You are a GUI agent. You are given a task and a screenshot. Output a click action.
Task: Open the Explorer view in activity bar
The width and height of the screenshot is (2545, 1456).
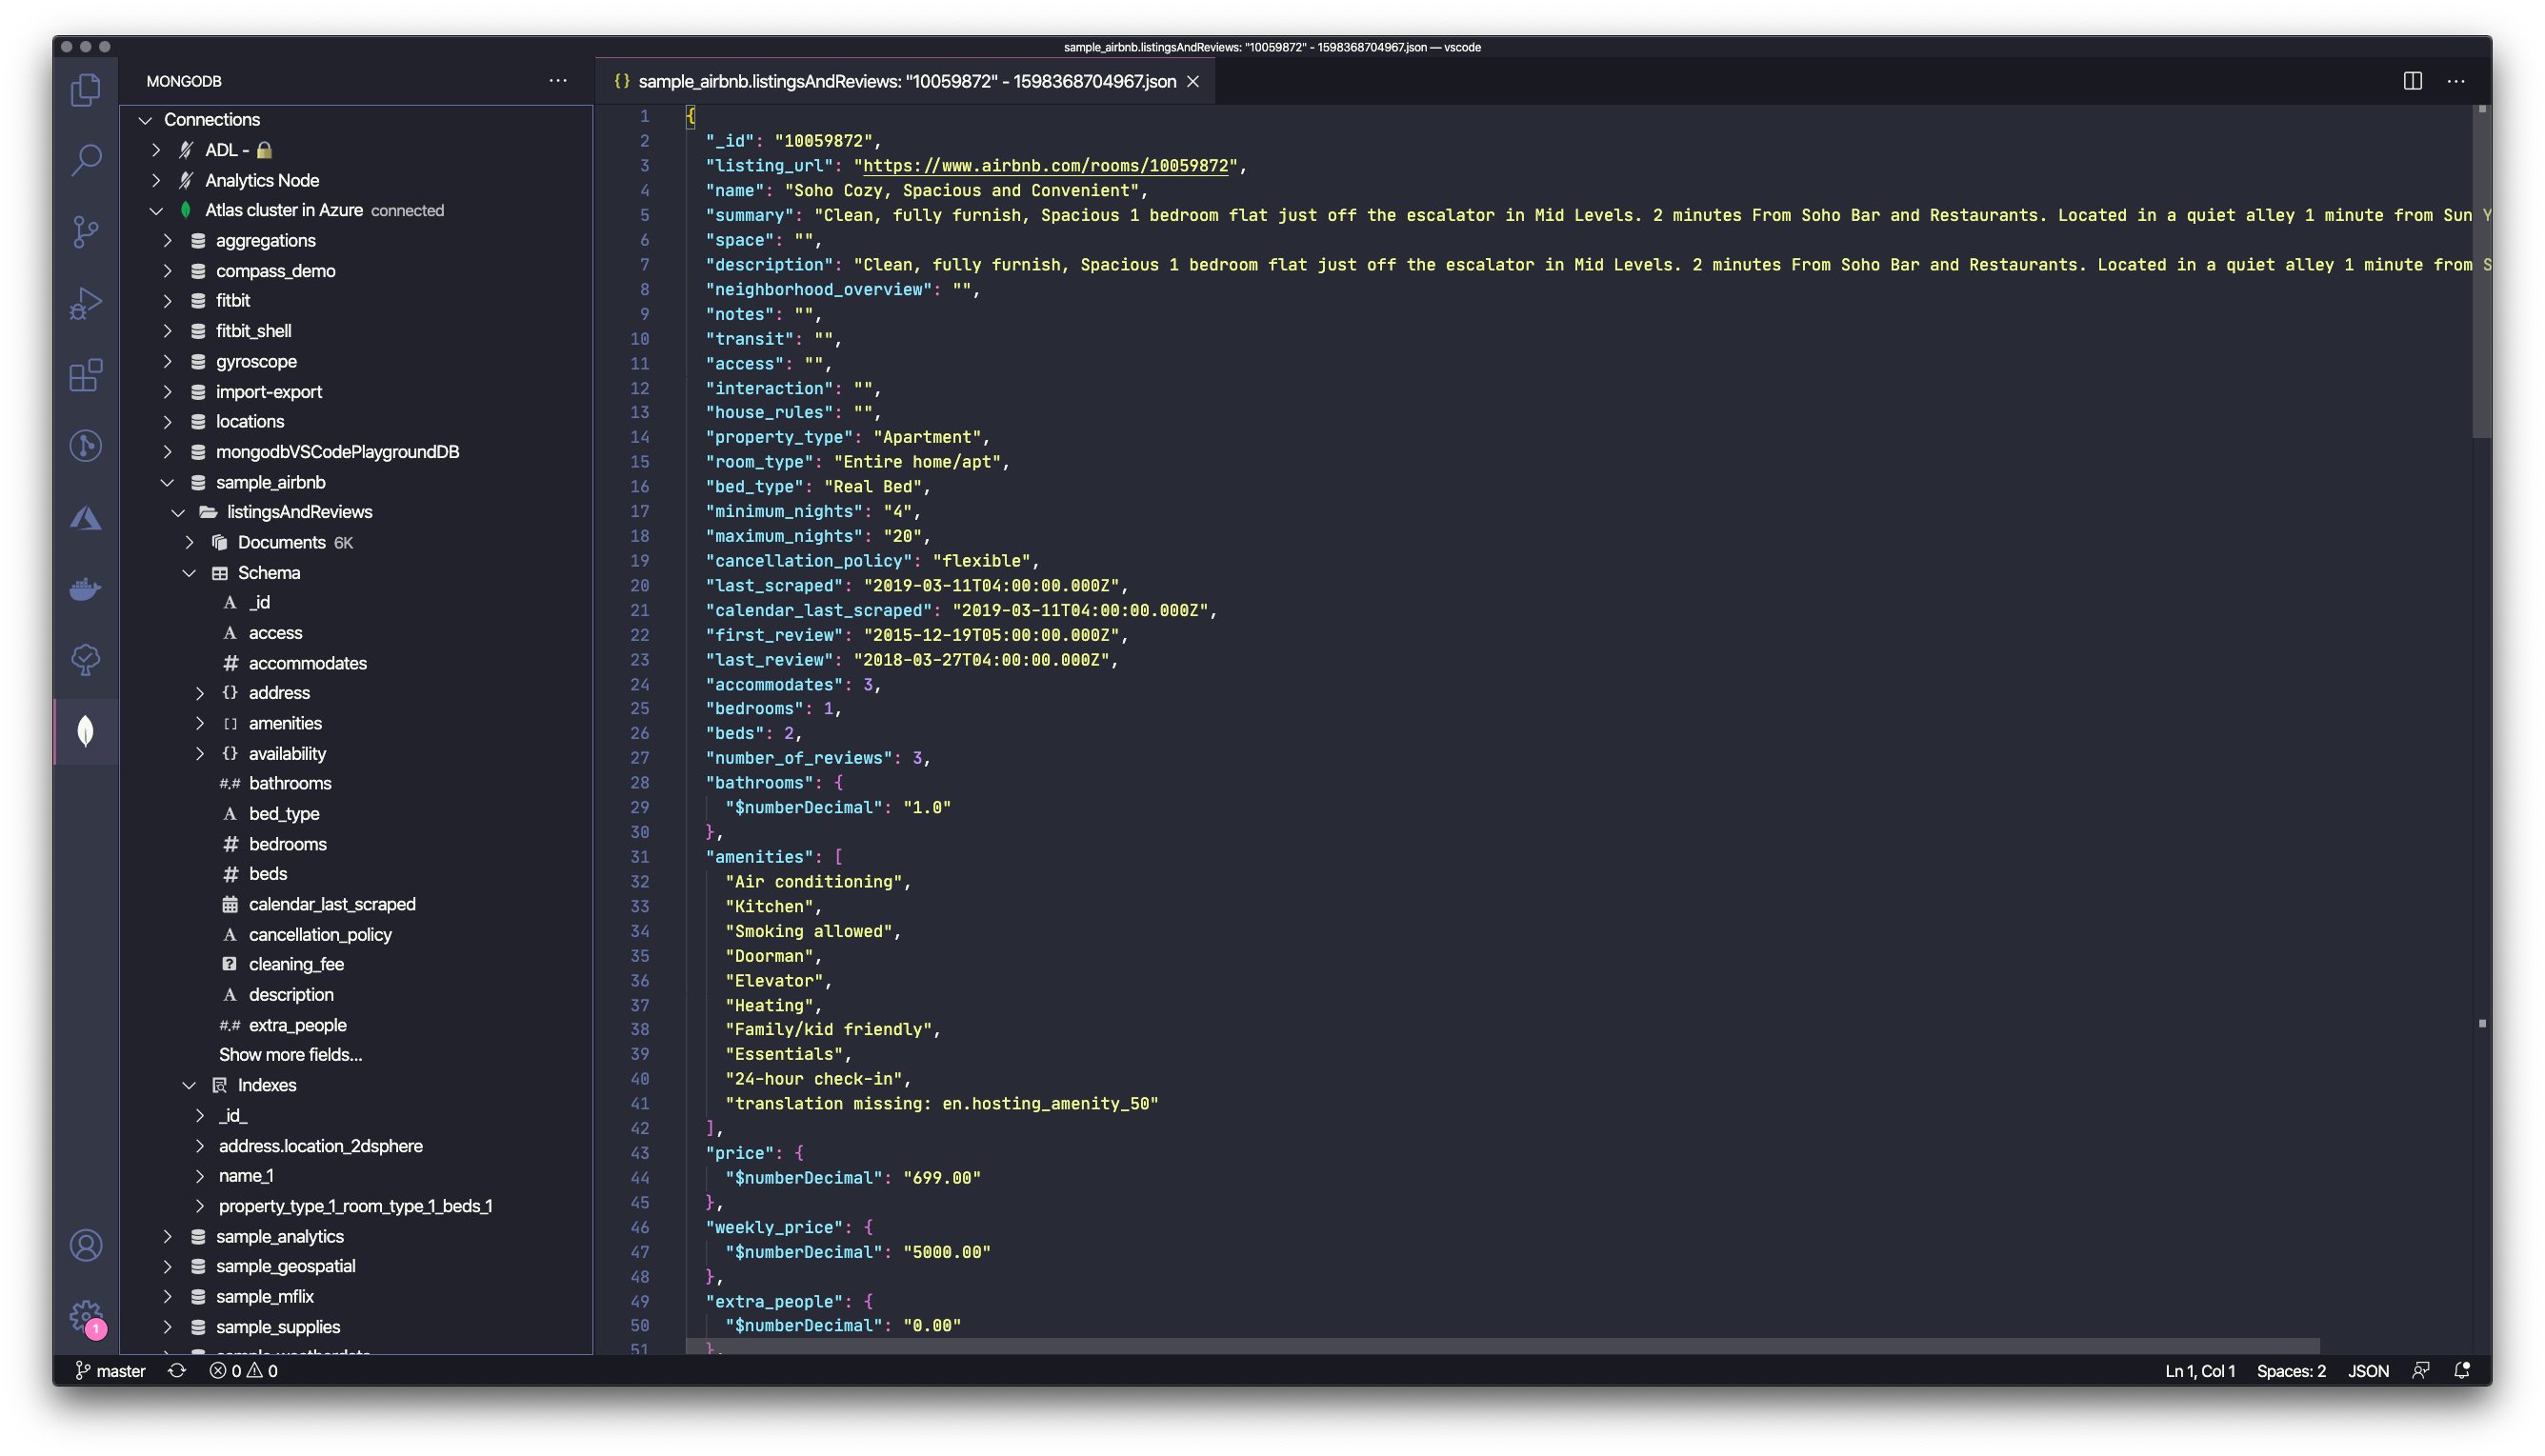[86, 90]
